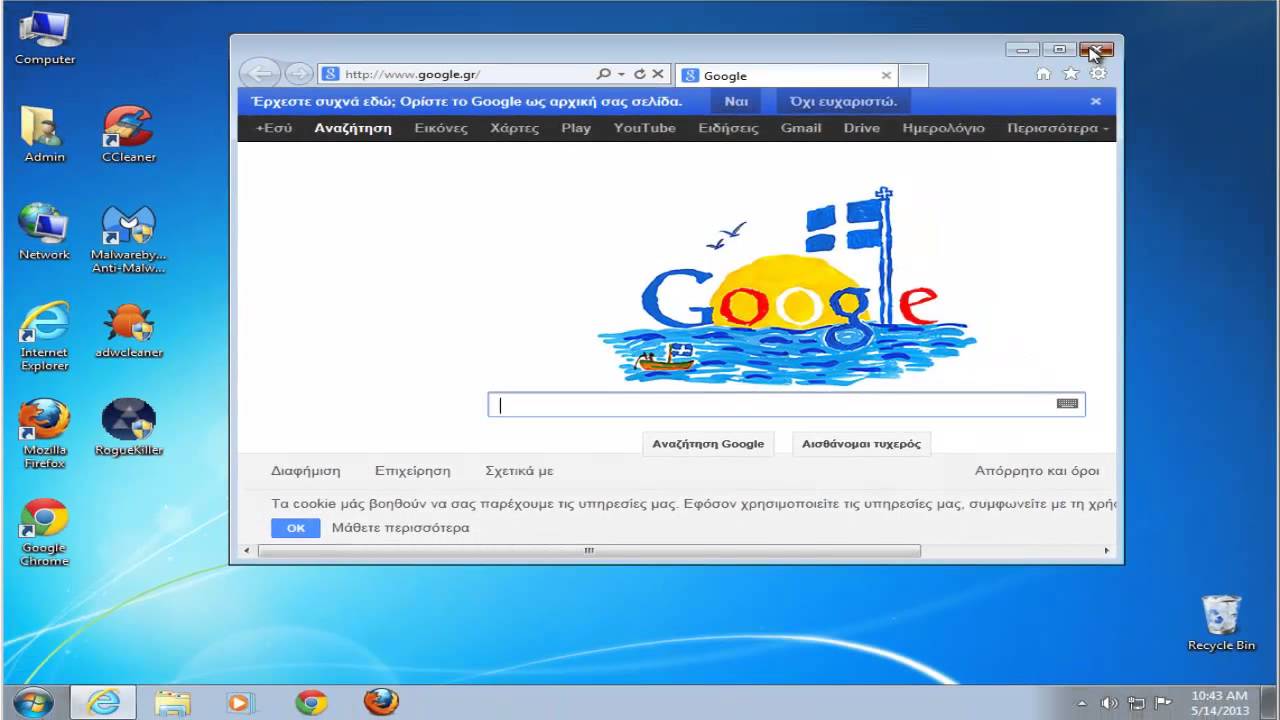Click Ναι on the homepage prompt
The width and height of the screenshot is (1280, 720).
click(x=736, y=101)
